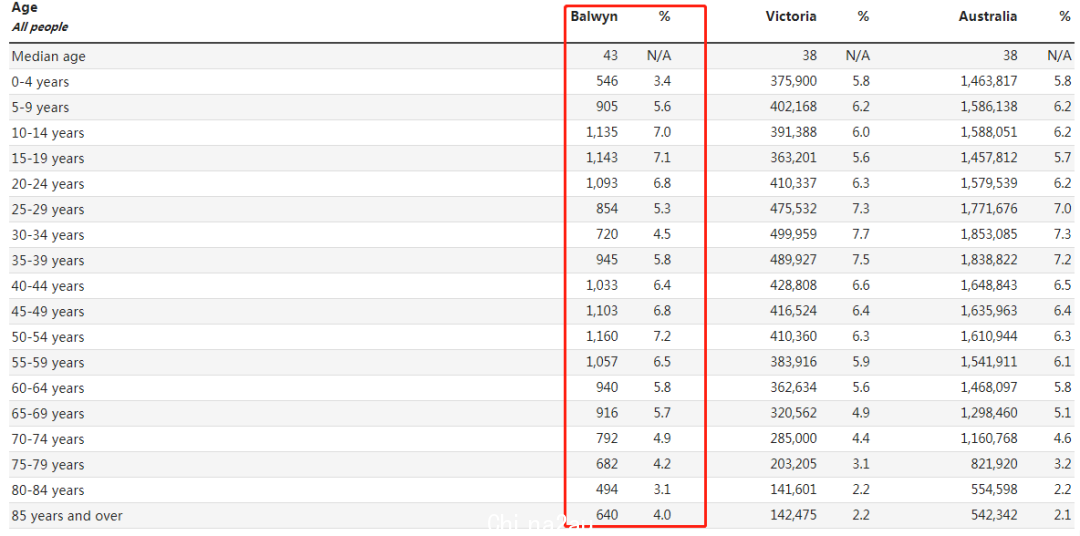Screen dimensions: 1080x536
Task: Click the 5-9 years row label
Action: pos(40,108)
